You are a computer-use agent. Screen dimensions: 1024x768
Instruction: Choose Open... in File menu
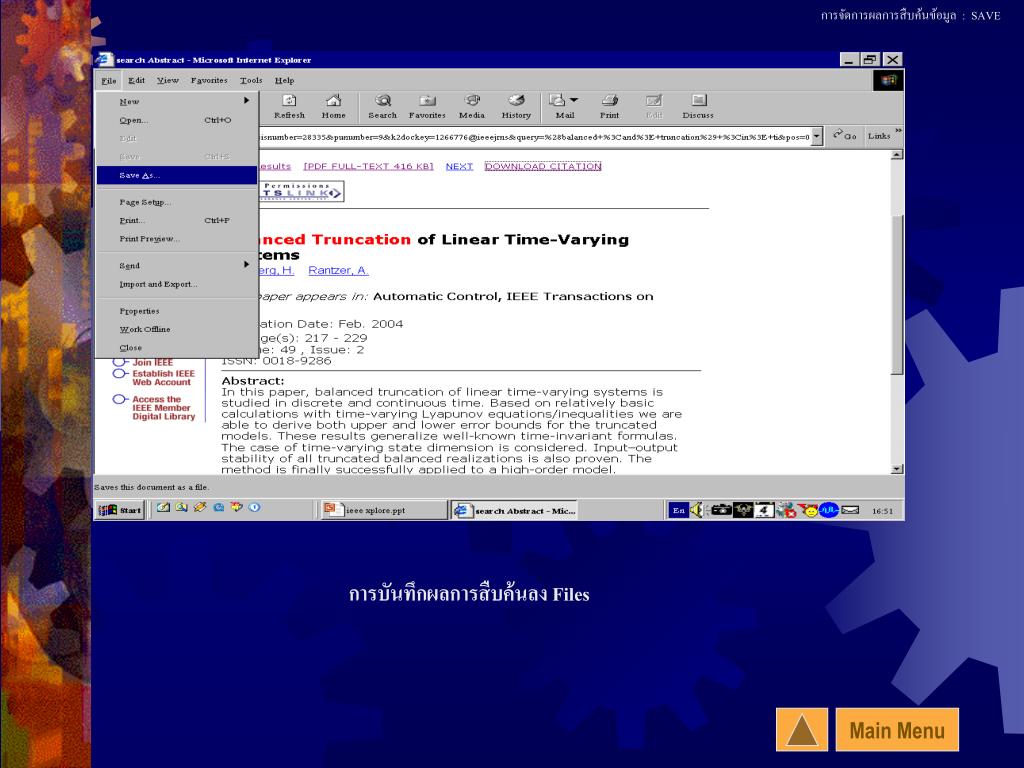click(x=177, y=120)
